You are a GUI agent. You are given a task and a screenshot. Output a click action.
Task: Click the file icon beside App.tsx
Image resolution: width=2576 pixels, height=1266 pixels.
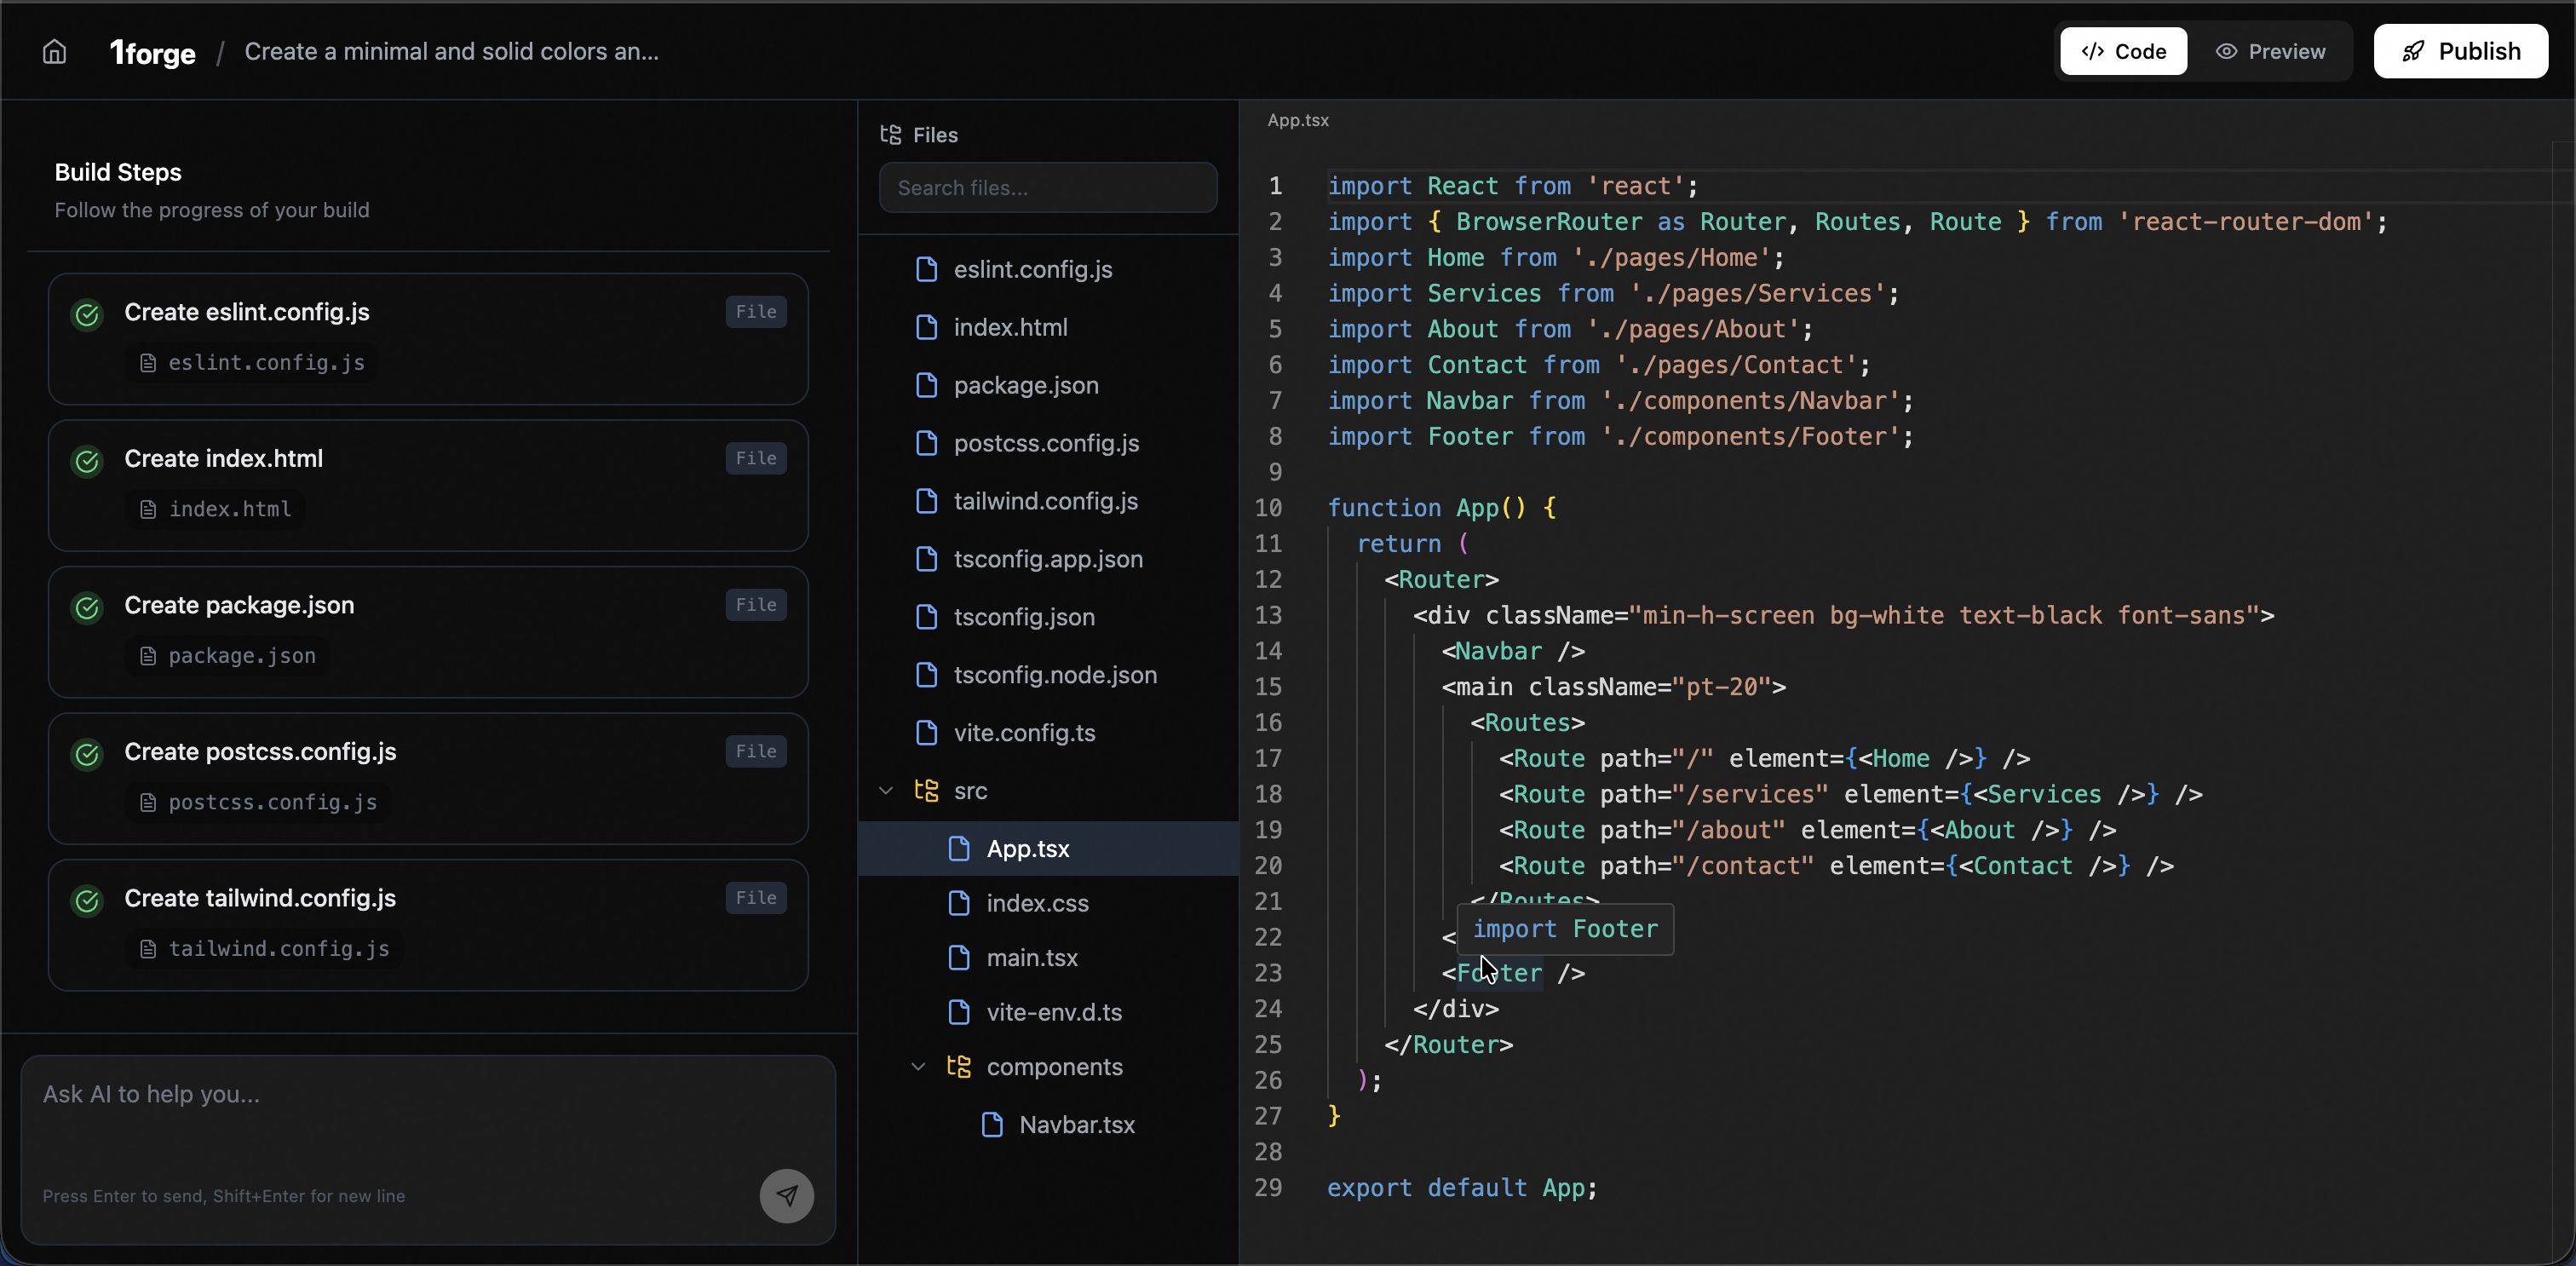tap(959, 849)
